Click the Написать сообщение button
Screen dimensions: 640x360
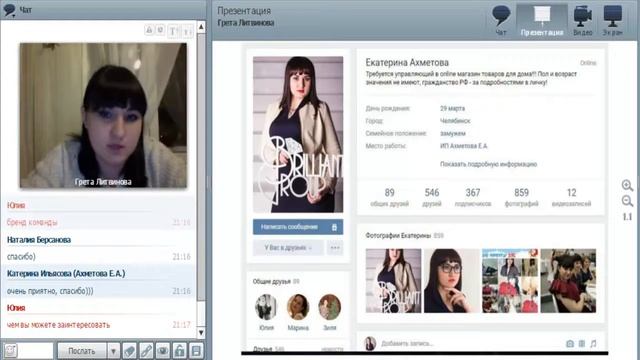tap(298, 227)
